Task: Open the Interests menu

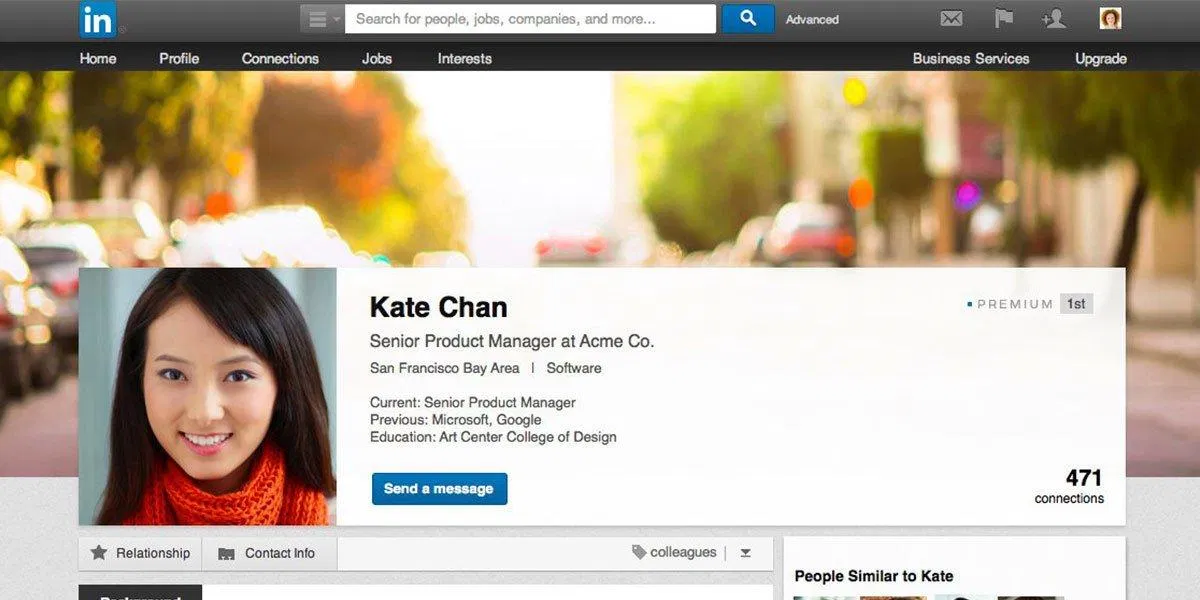Action: pos(464,59)
